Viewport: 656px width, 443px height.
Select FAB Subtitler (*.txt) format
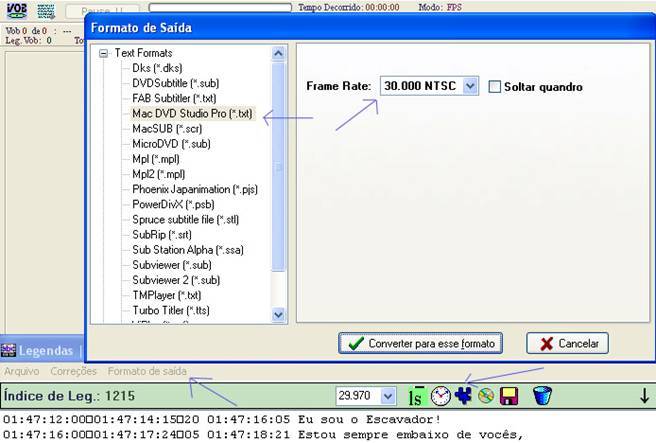(174, 98)
